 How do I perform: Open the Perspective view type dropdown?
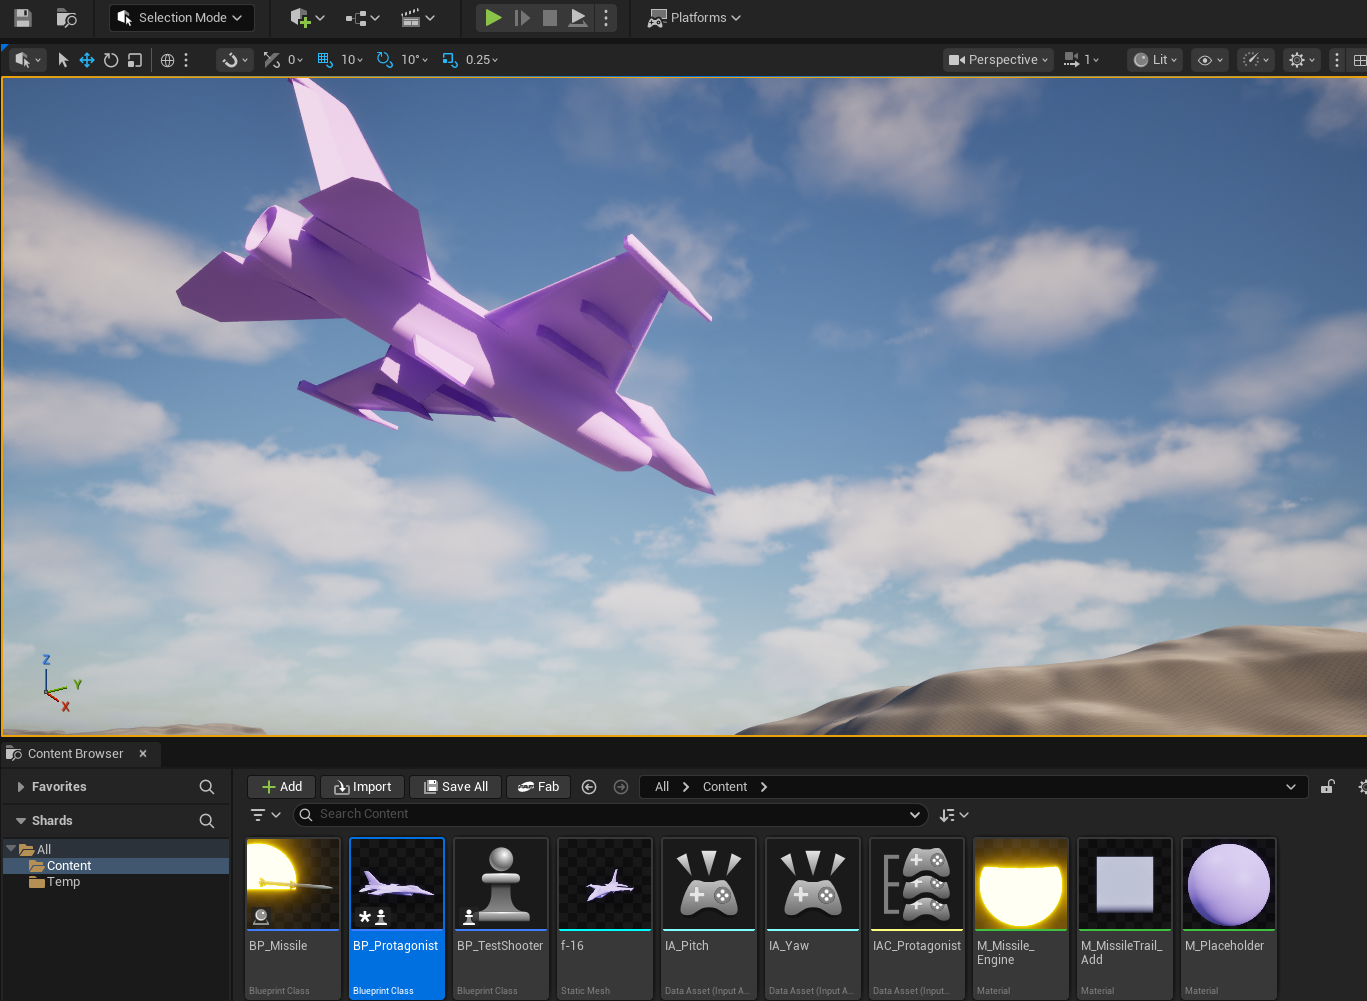click(998, 60)
